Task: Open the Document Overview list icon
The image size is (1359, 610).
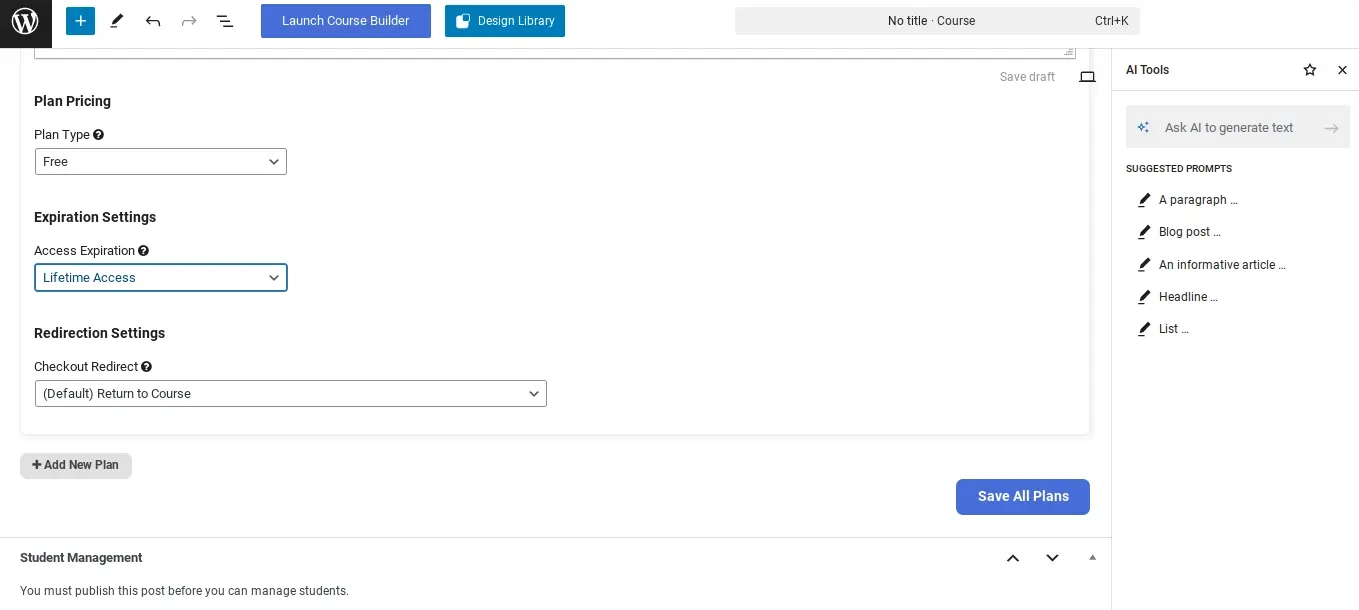Action: coord(225,20)
